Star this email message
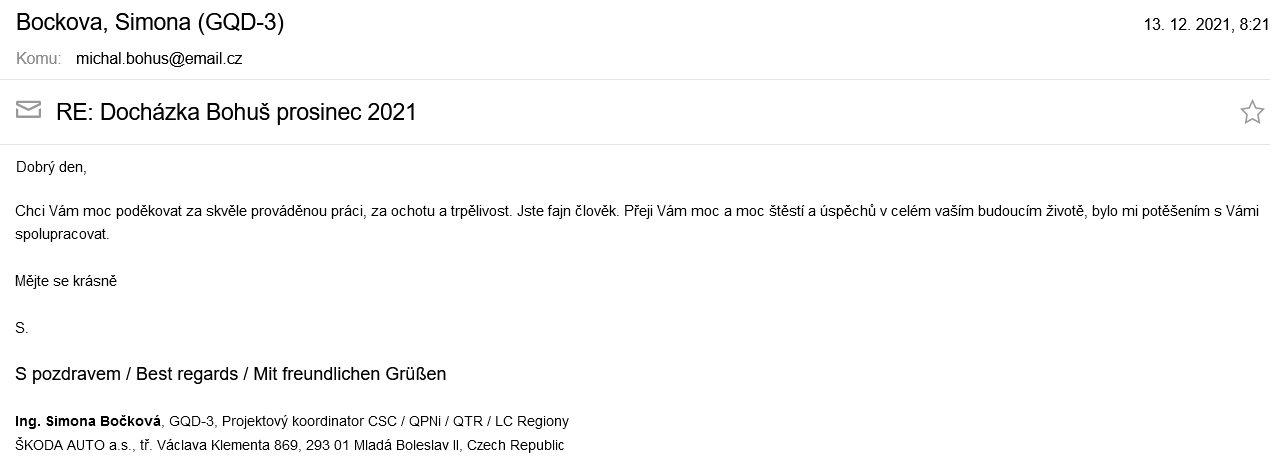The image size is (1286, 467). click(1252, 112)
